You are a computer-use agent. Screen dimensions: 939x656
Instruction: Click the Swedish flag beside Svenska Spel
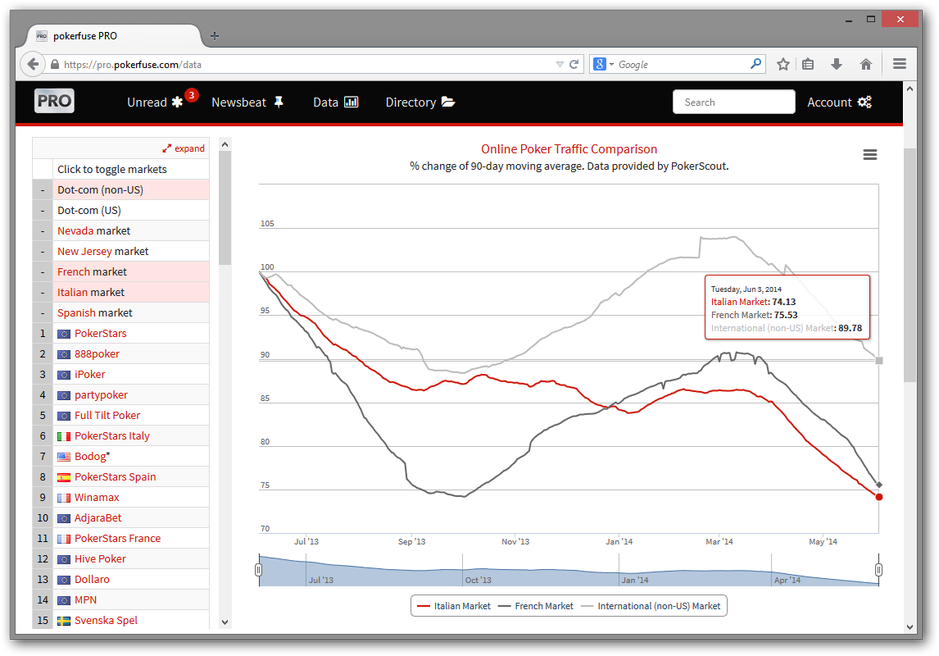(x=63, y=621)
